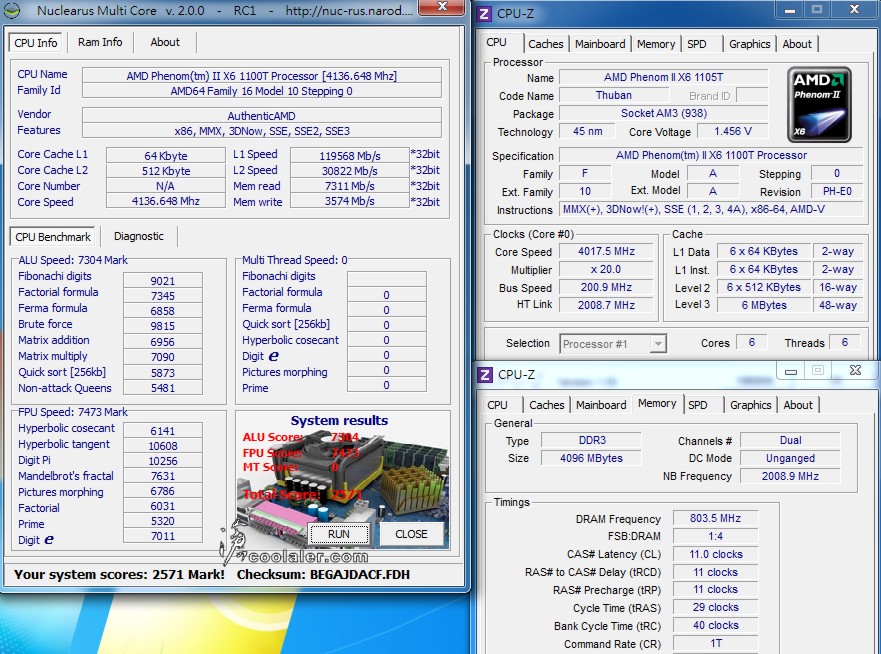Select CPU tab in lower CPU-Z window

(497, 405)
